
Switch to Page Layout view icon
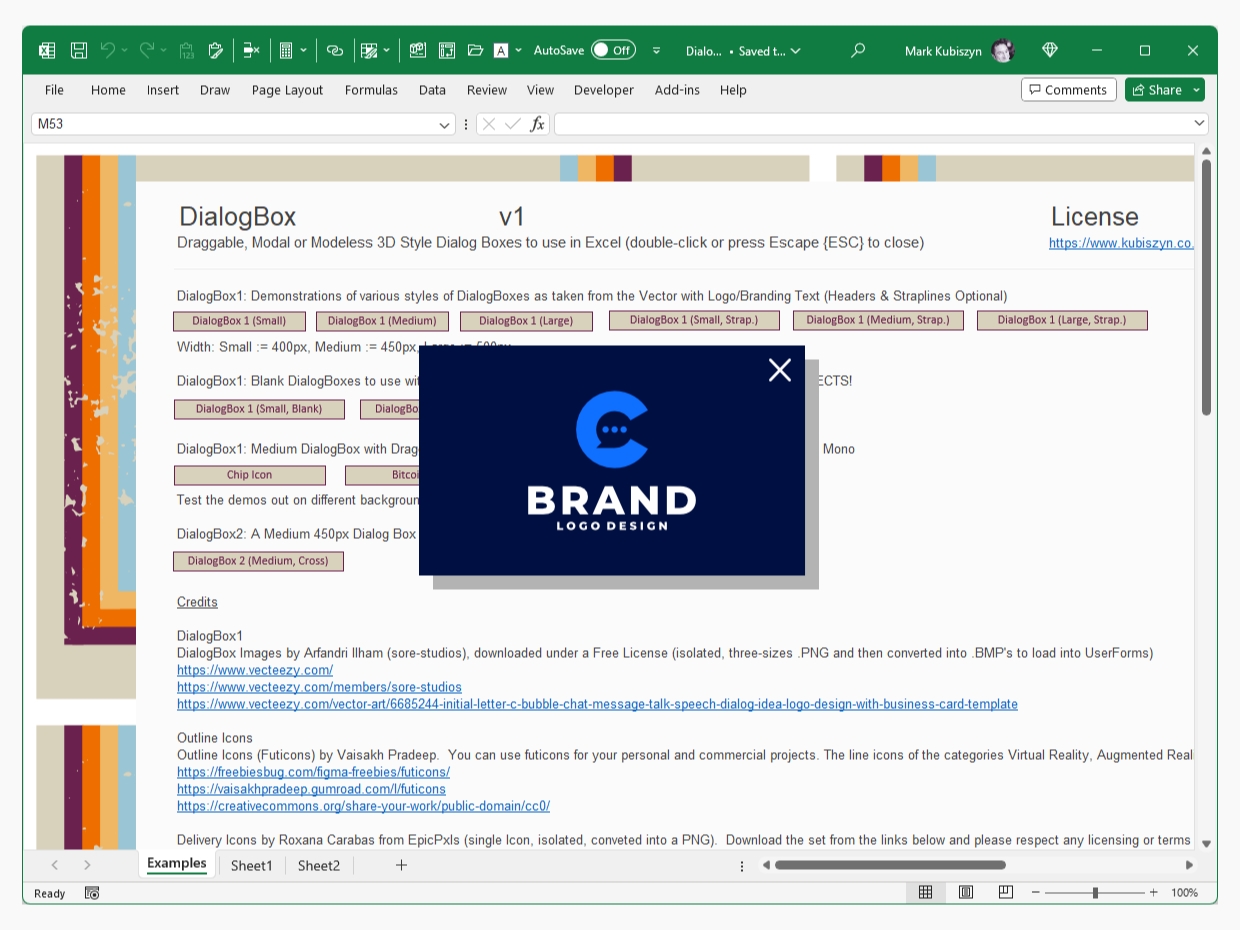(x=966, y=892)
